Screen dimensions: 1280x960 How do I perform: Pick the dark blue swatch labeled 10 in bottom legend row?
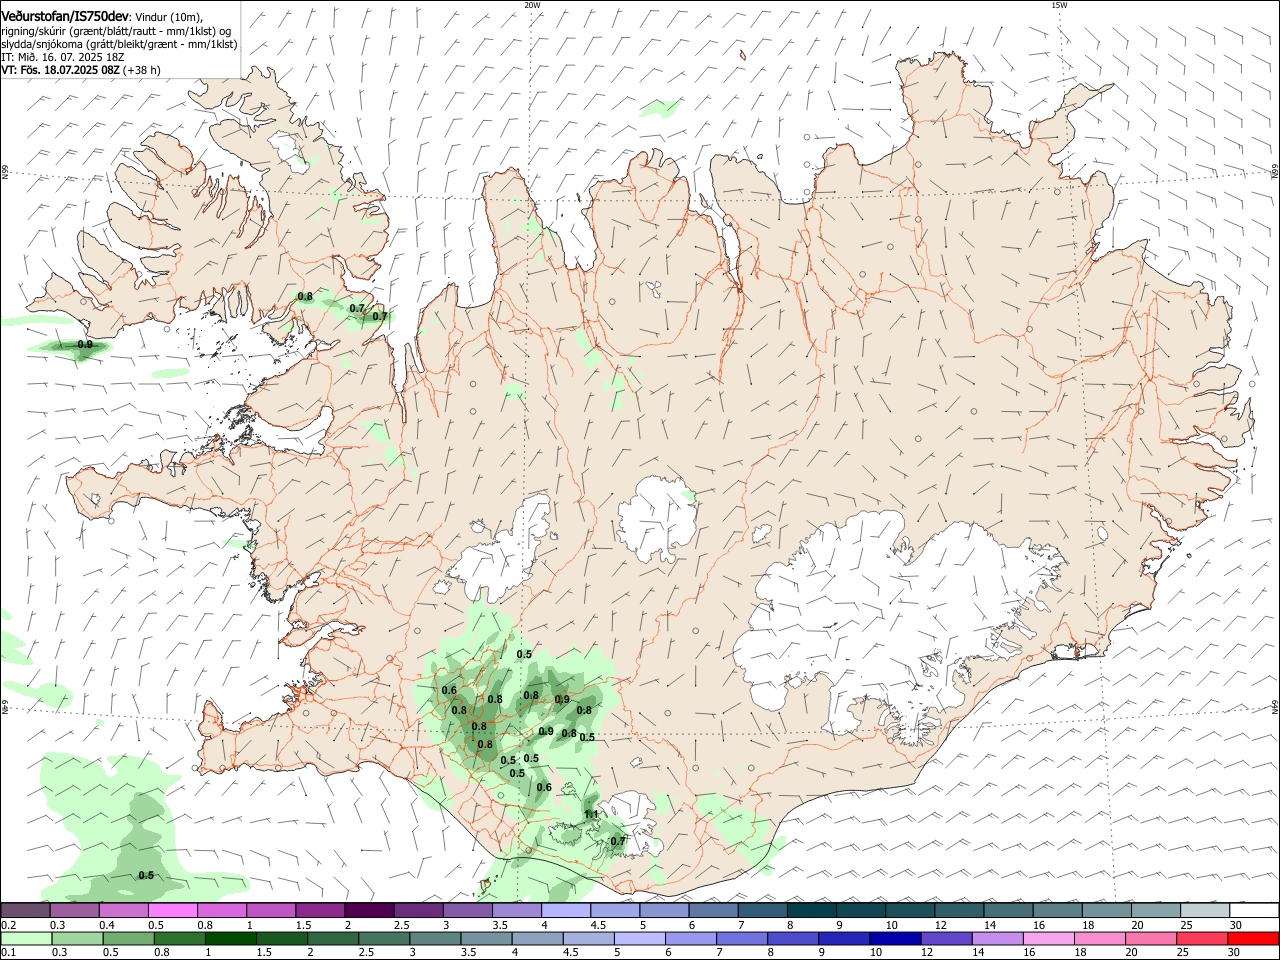(894, 939)
